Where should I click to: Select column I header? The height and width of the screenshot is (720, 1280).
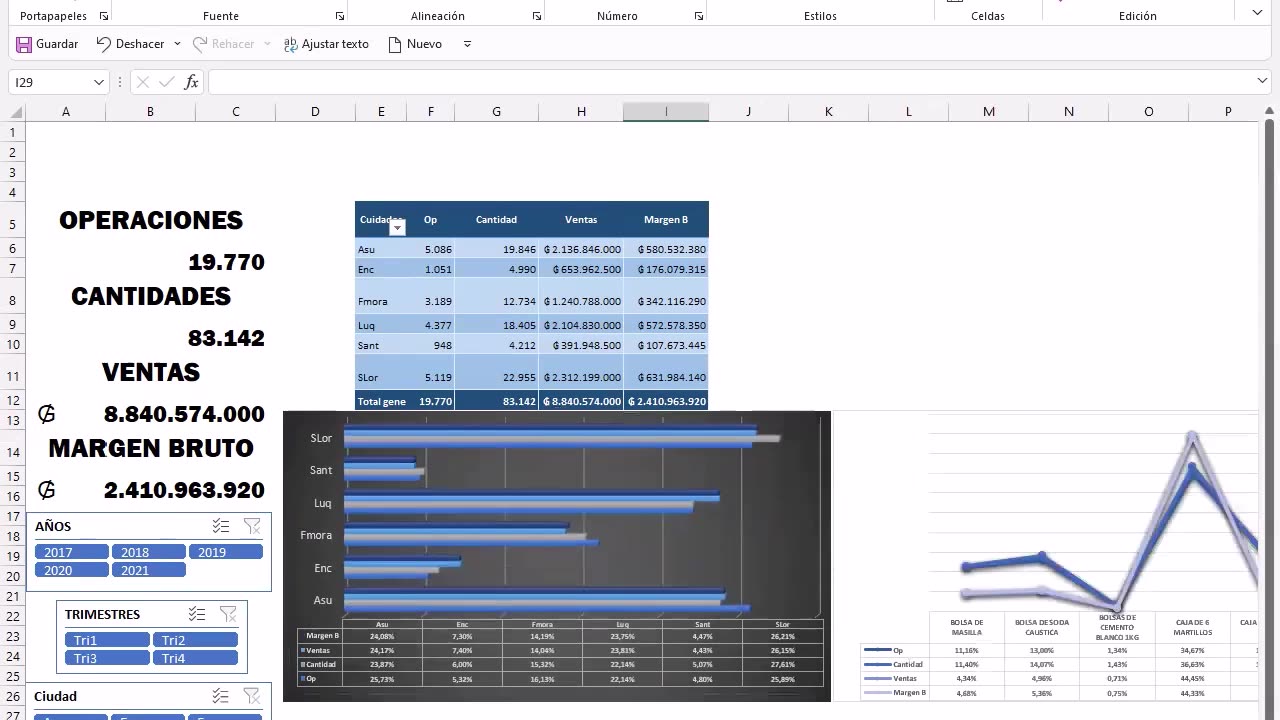pos(666,112)
